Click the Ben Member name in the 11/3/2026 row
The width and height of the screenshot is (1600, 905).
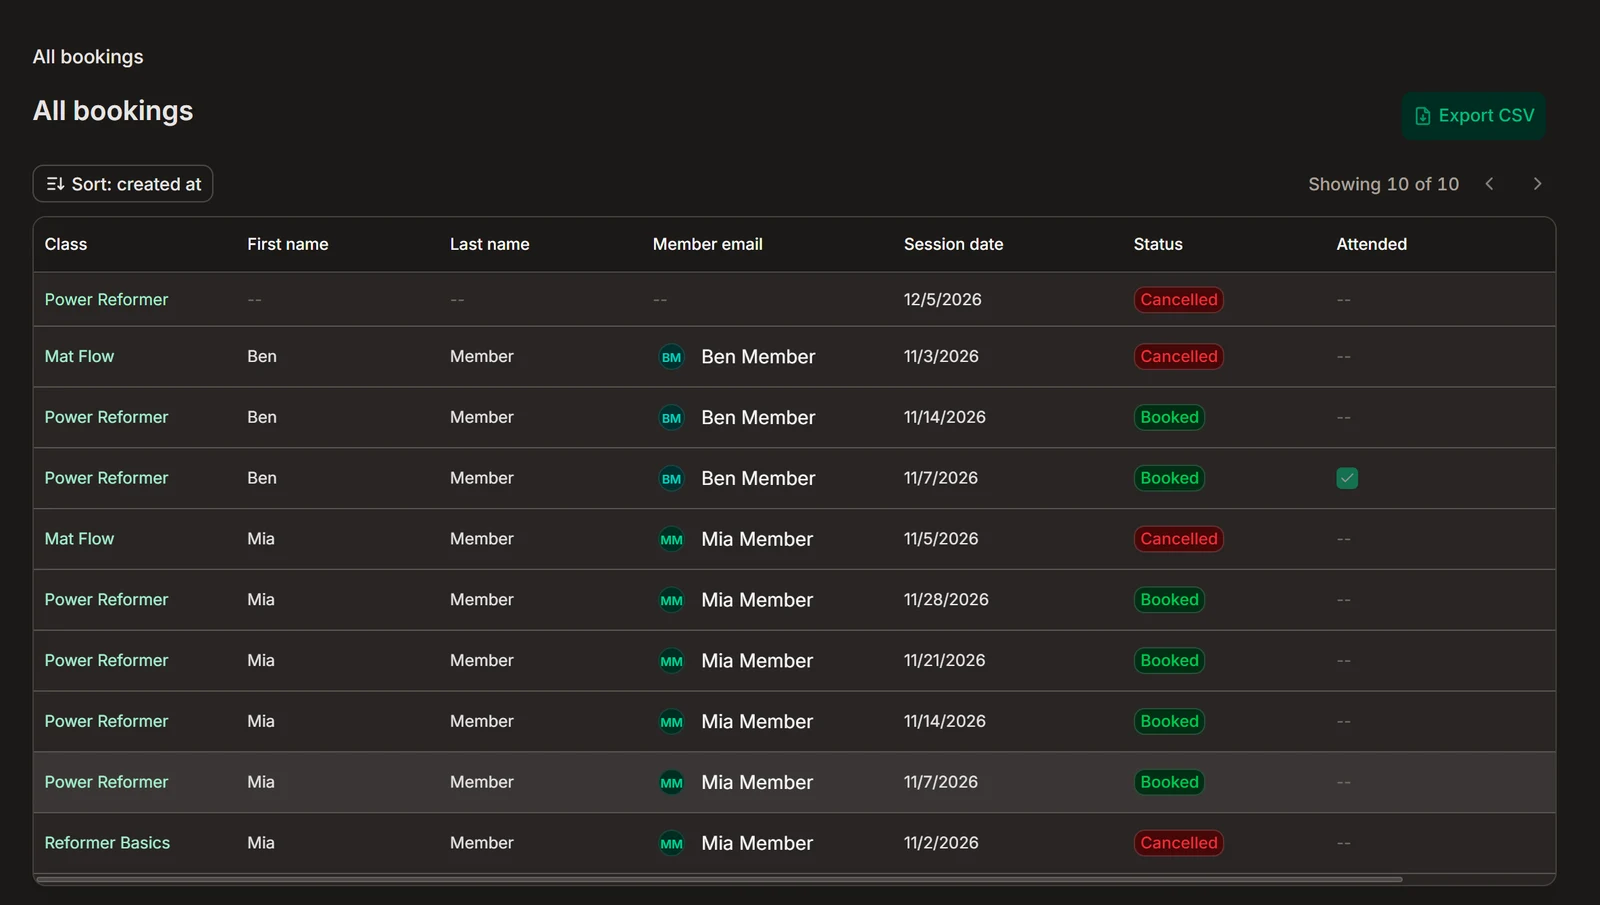click(x=758, y=357)
